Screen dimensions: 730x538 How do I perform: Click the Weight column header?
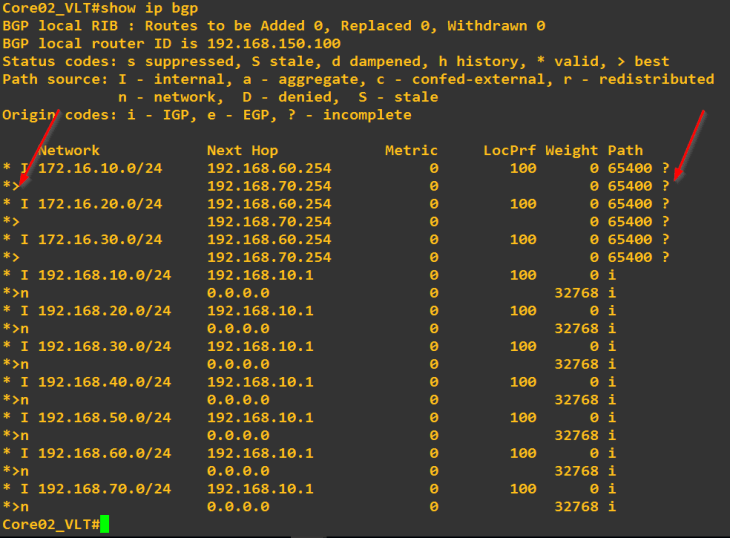click(x=571, y=150)
